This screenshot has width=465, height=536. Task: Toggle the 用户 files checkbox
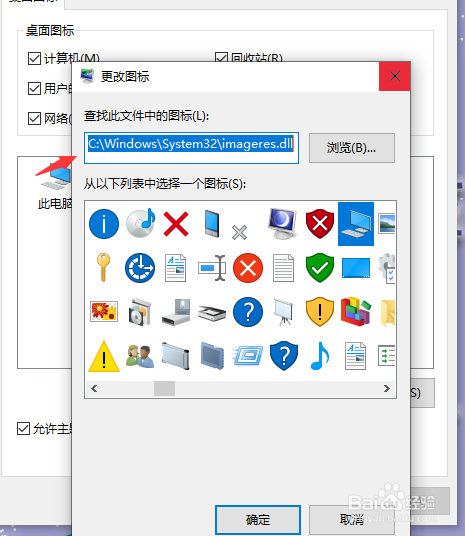point(35,89)
